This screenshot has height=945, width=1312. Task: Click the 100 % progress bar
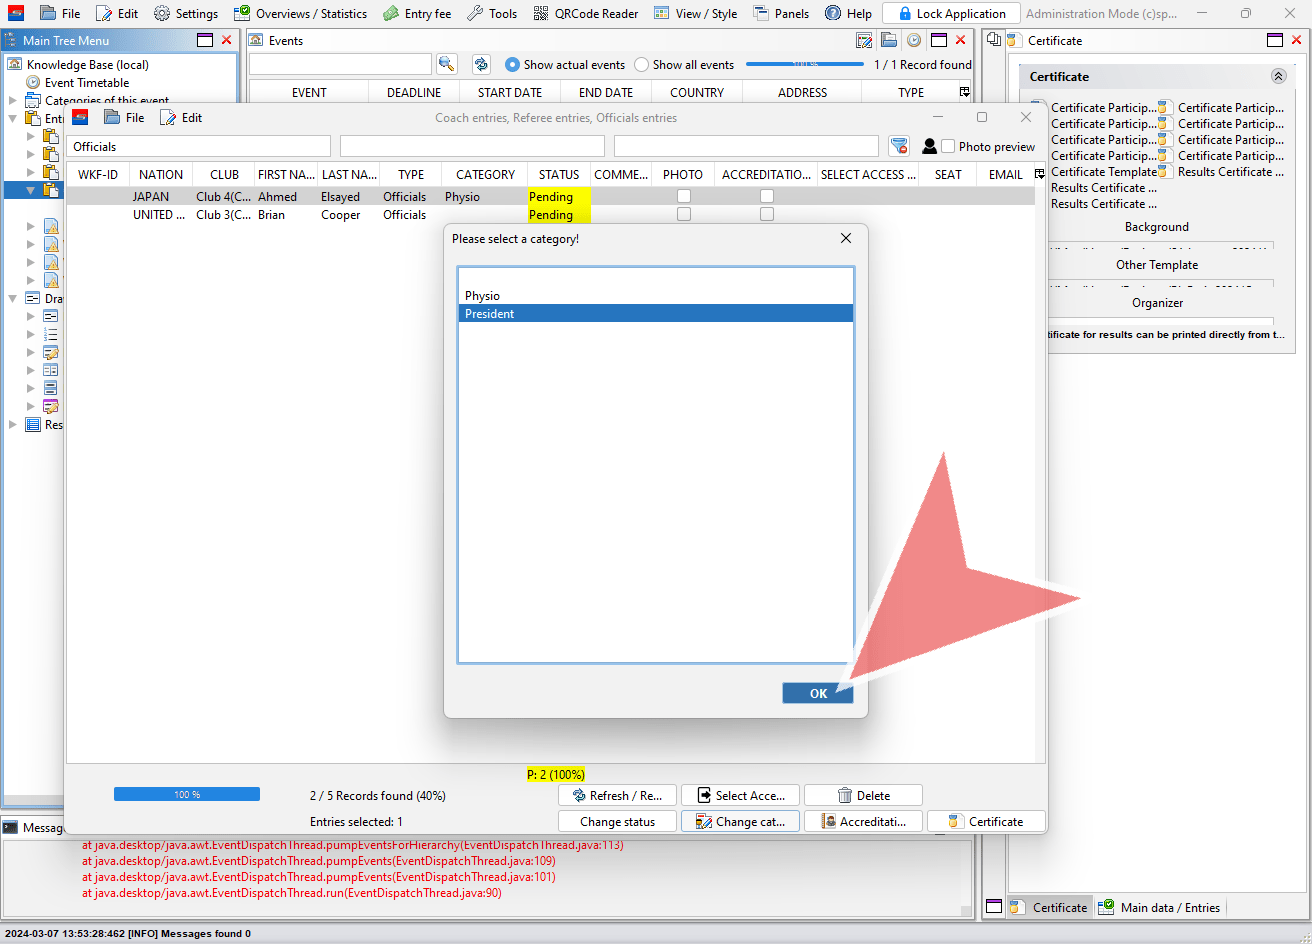(187, 794)
